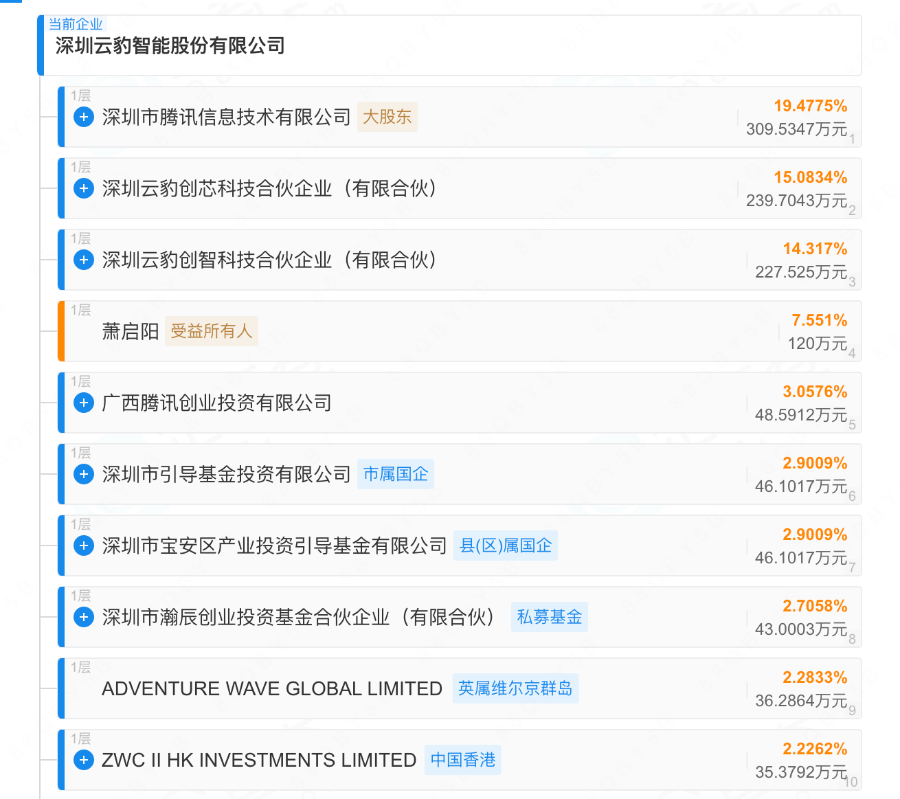Open 深圳云豹智能股份有限公司 company title
Viewport: 900px width, 799px height.
(170, 46)
